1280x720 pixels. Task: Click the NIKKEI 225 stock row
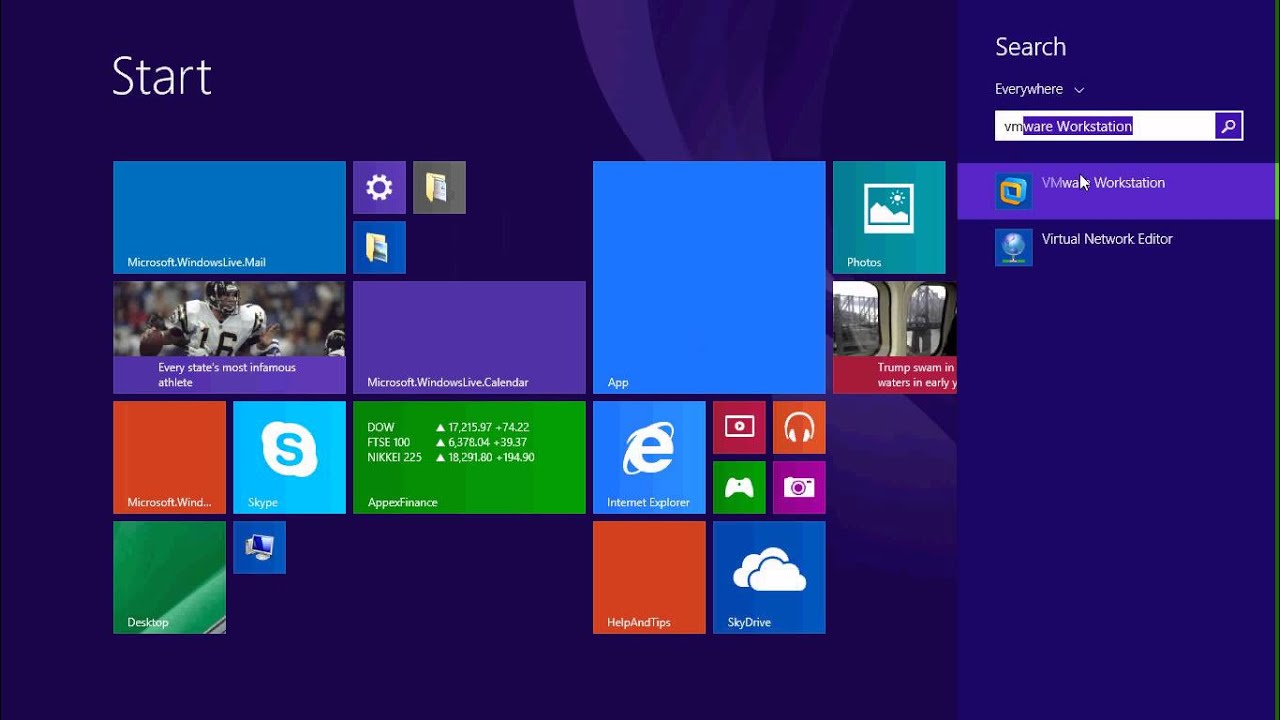point(451,457)
